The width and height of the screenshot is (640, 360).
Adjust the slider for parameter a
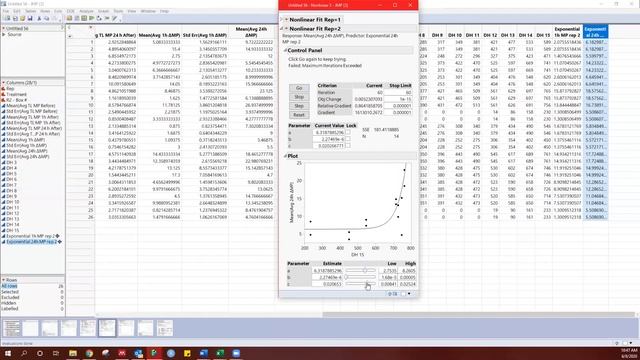(360, 270)
